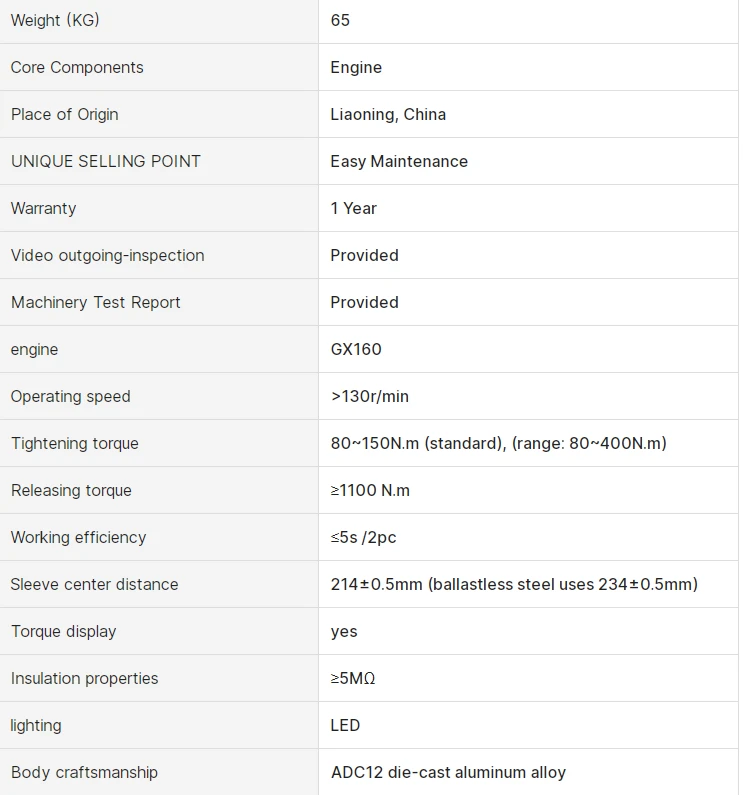743x795 pixels.
Task: Click the ADC12 die-cast aluminum alloy text
Action: click(448, 773)
